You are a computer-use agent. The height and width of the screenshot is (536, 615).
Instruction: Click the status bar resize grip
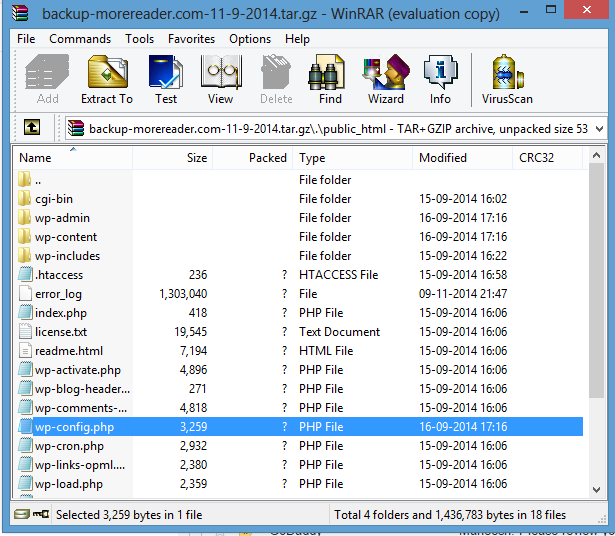(602, 519)
